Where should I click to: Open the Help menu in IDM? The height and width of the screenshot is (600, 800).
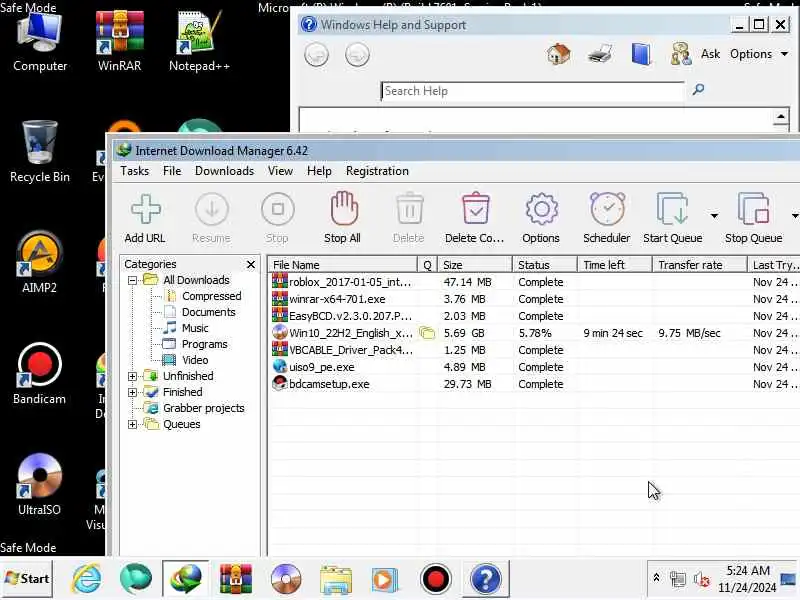[319, 171]
